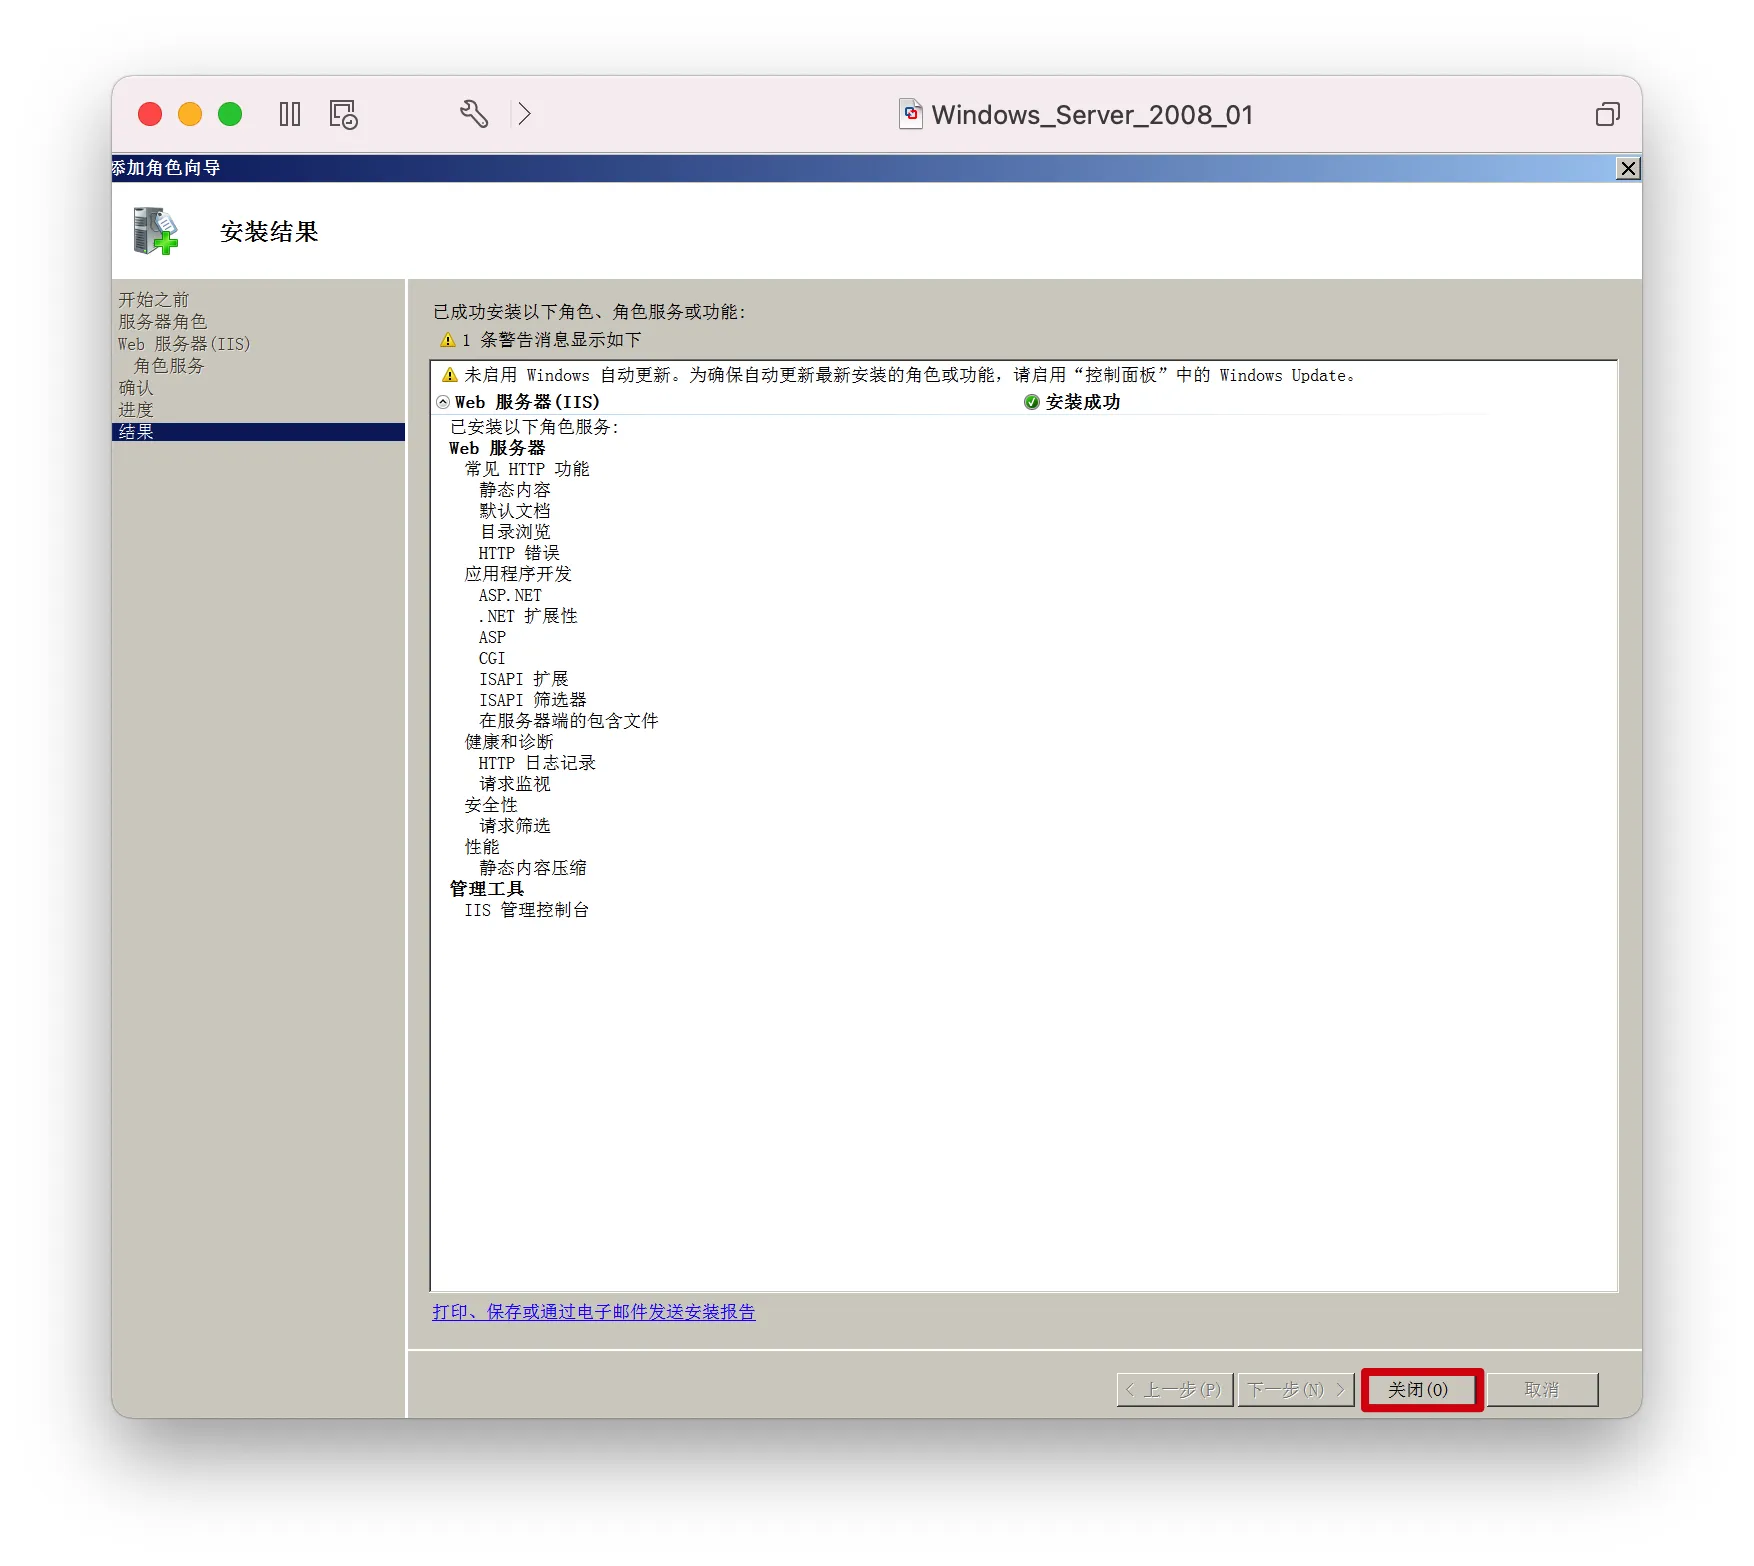Close the 添加角色向导 dialog with X

pos(1628,168)
